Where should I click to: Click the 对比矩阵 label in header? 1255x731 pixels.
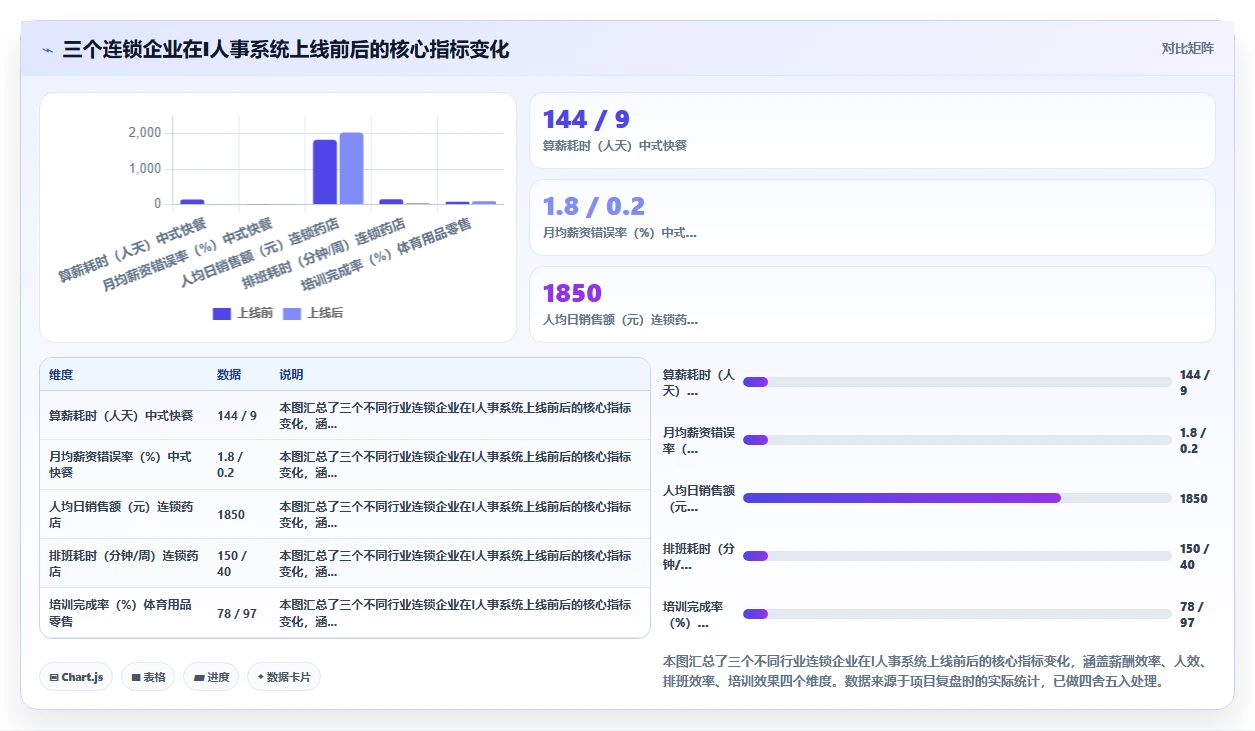[1187, 48]
